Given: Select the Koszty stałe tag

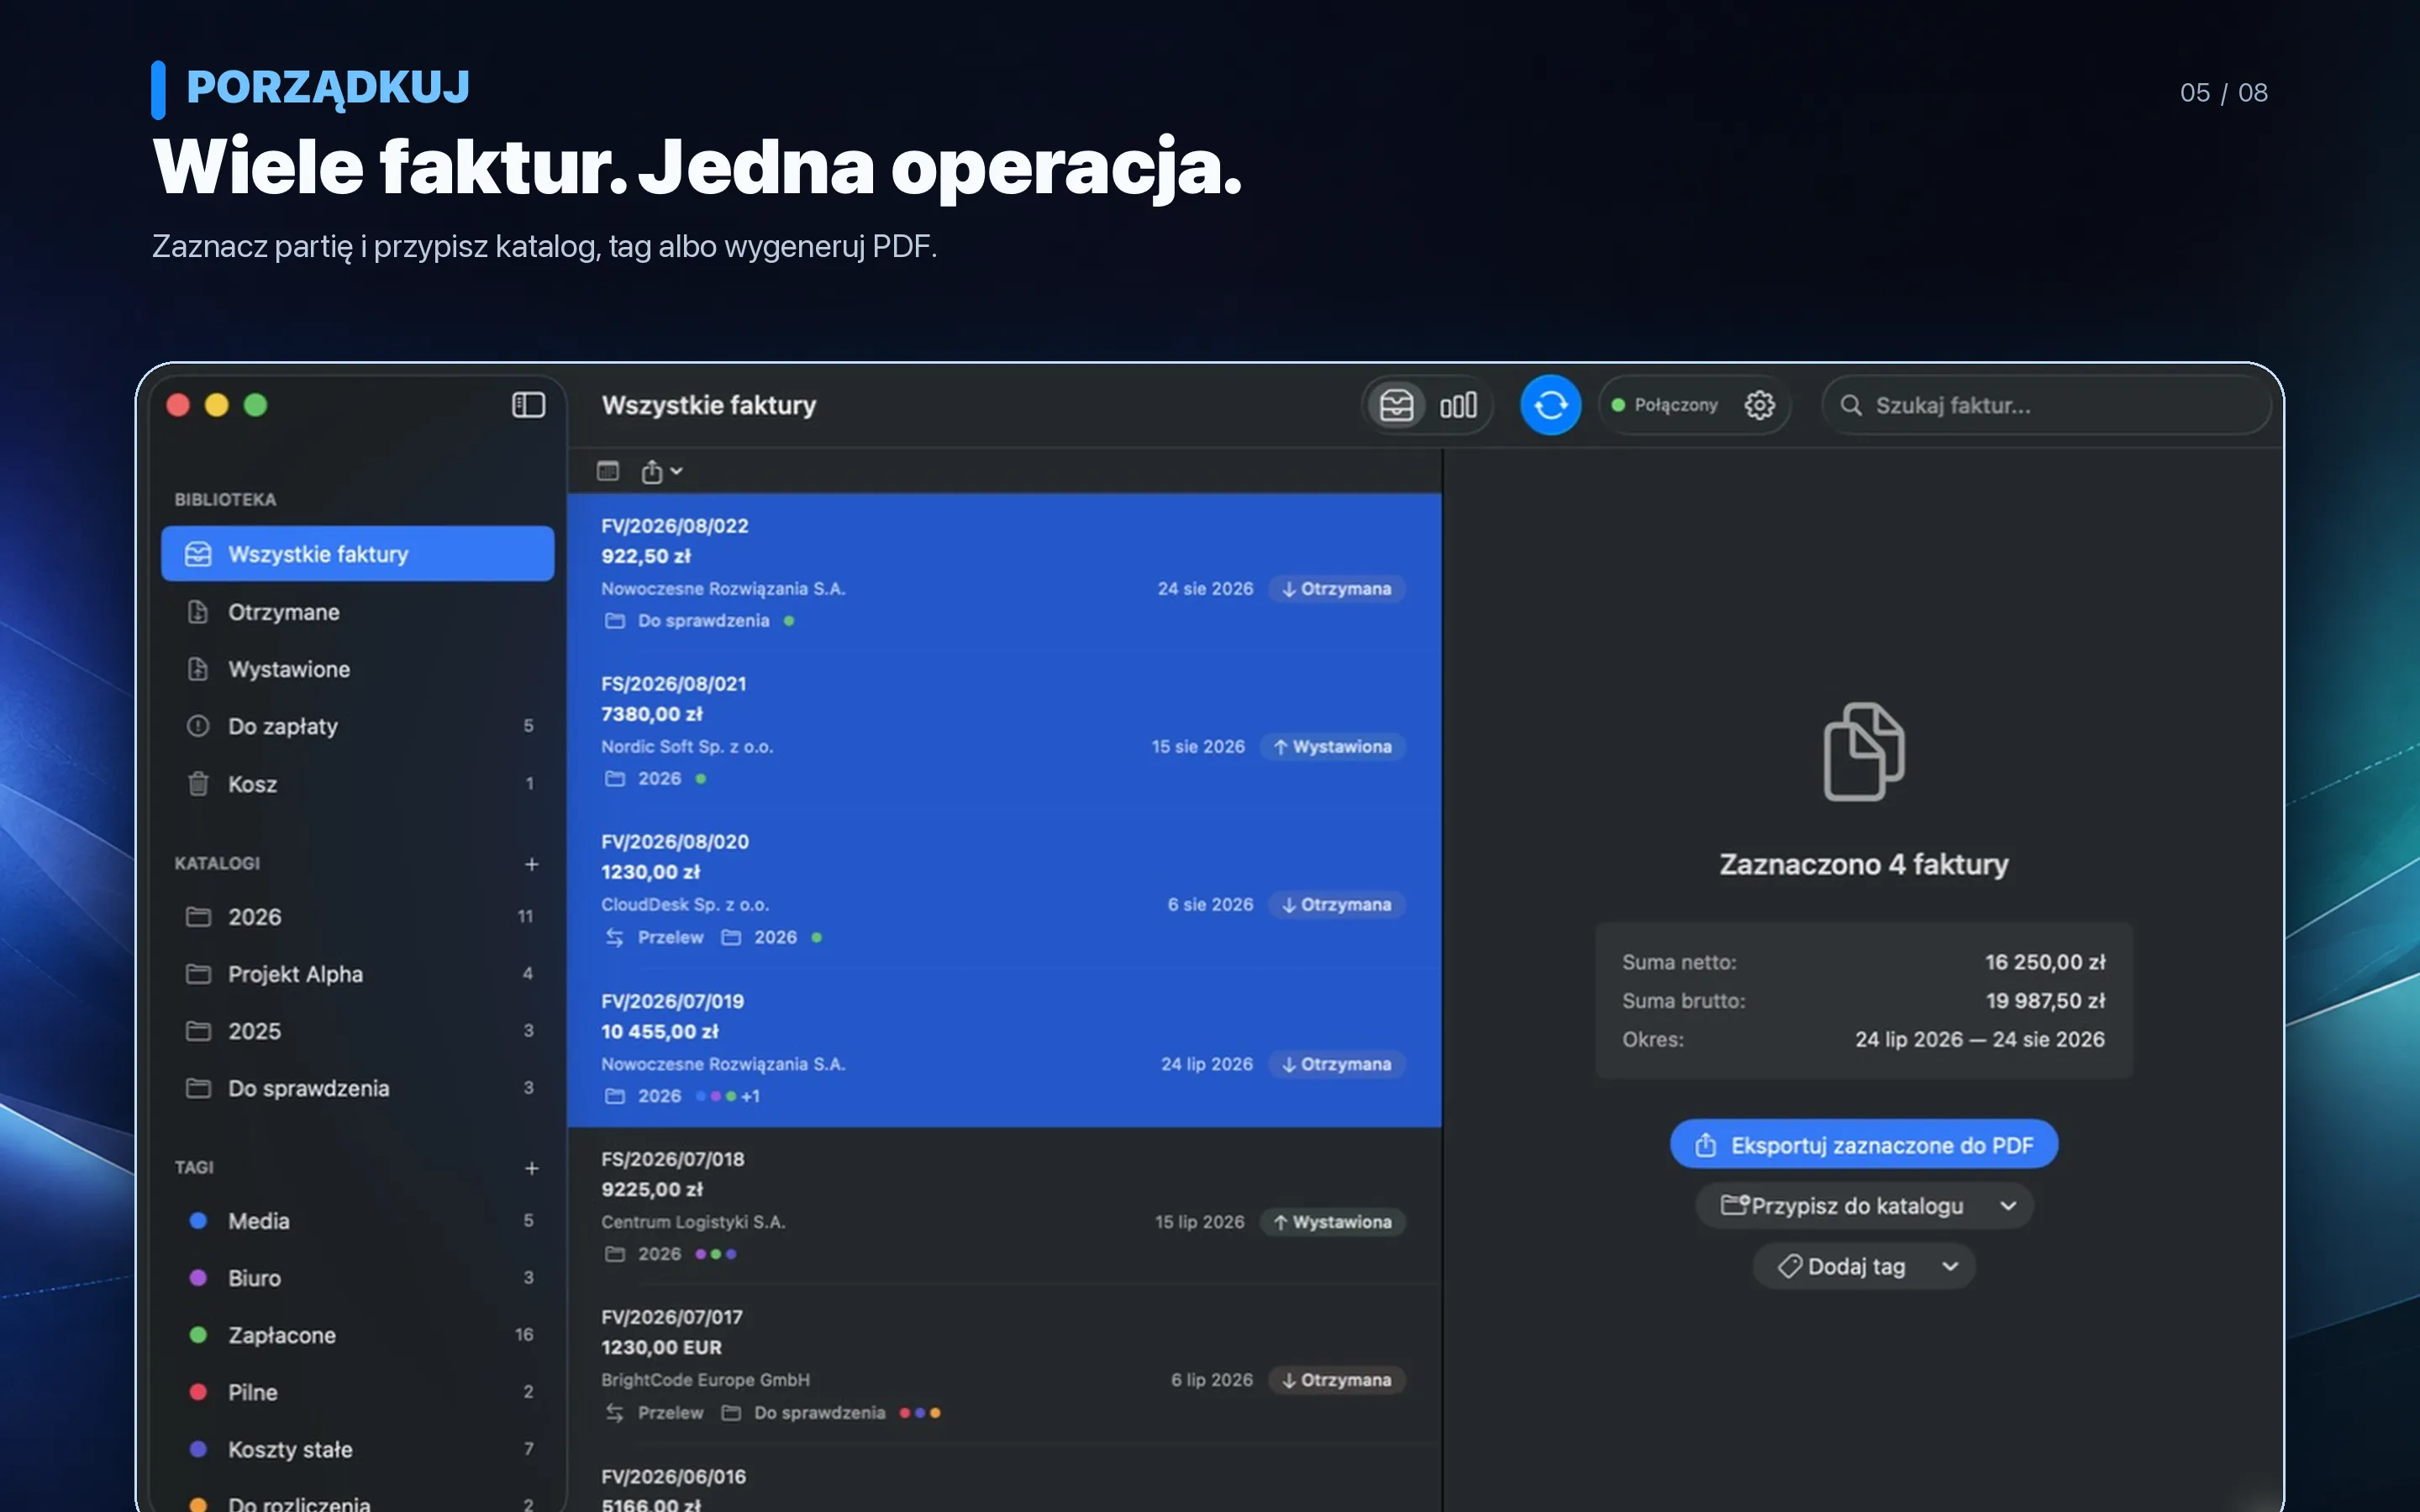Looking at the screenshot, I should [x=357, y=1449].
